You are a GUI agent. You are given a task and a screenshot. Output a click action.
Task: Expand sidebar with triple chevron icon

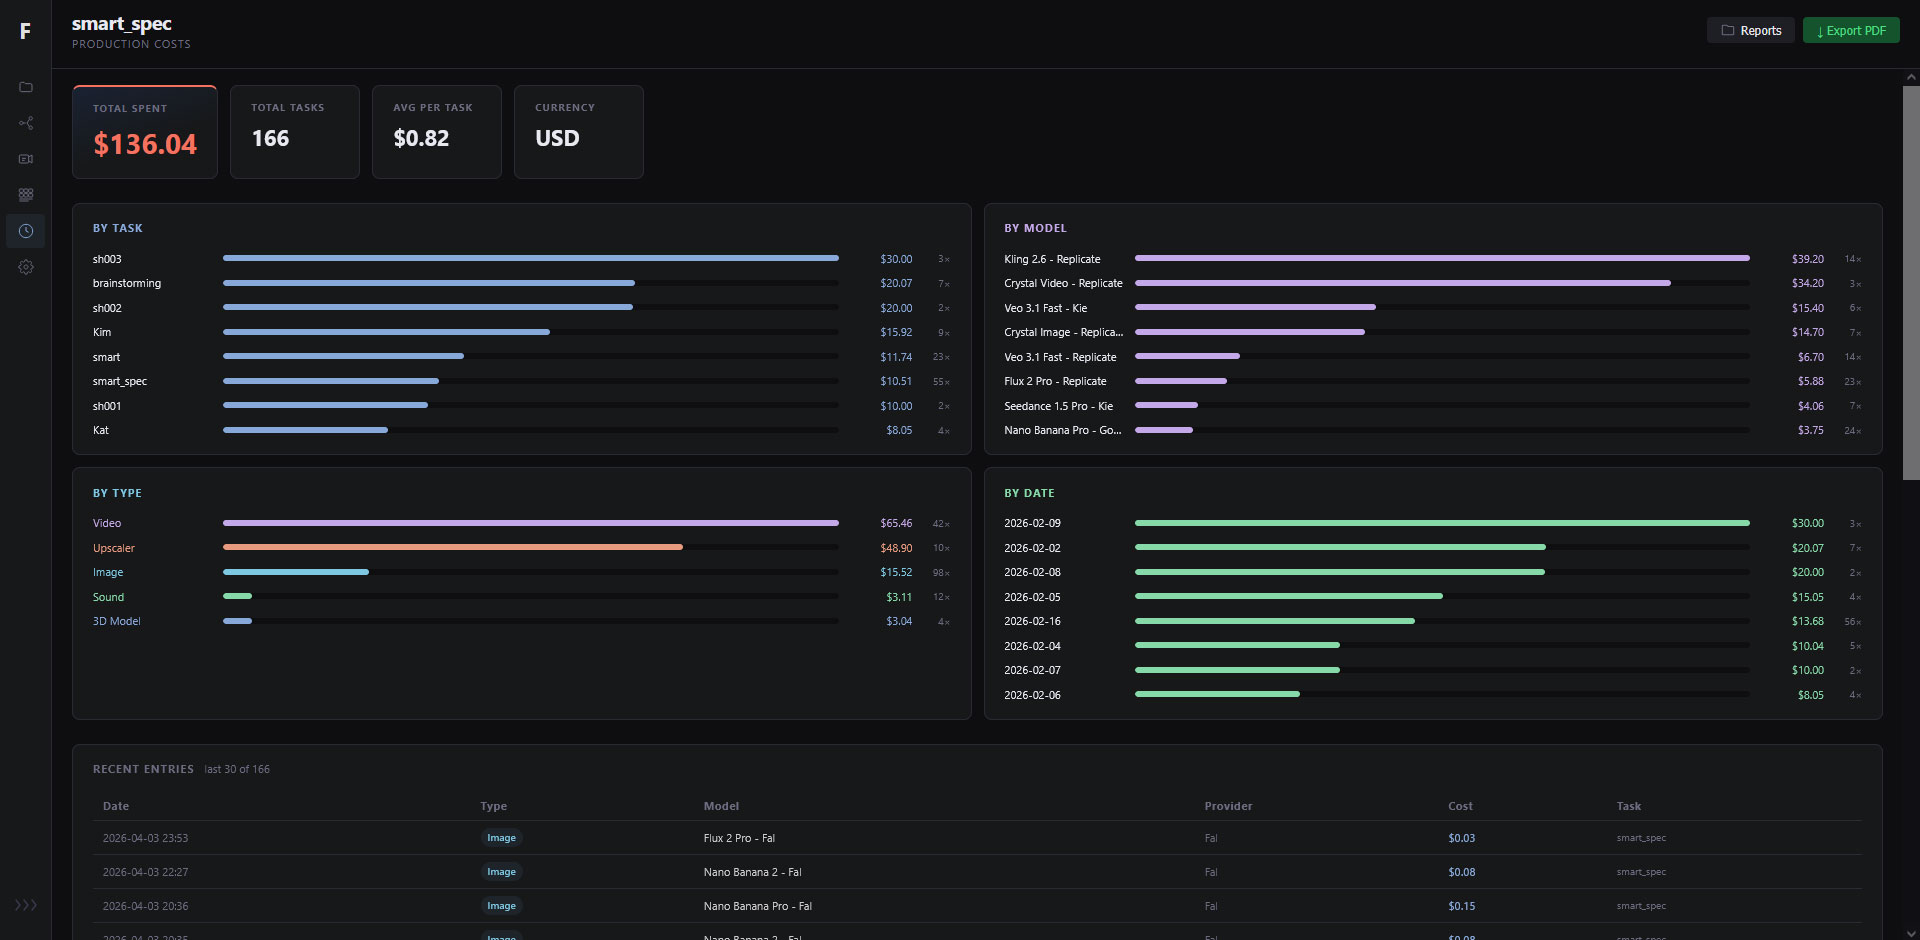click(x=26, y=905)
